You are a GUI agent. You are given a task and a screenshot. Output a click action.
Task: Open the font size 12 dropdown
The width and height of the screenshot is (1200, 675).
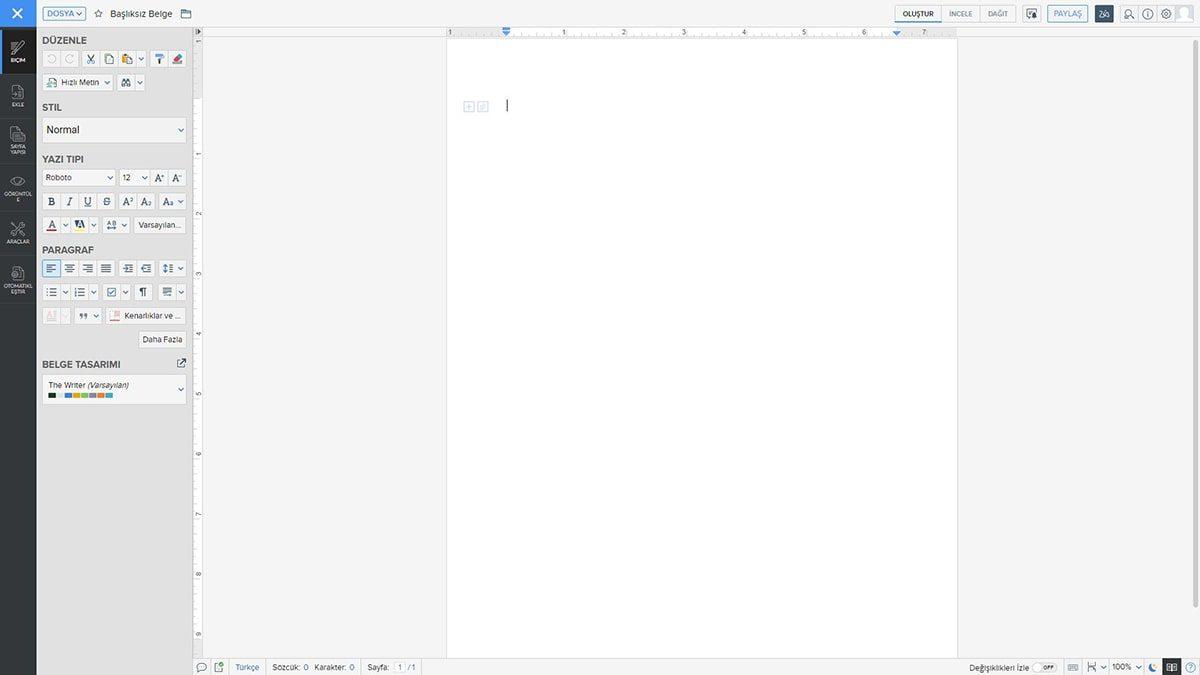point(134,176)
